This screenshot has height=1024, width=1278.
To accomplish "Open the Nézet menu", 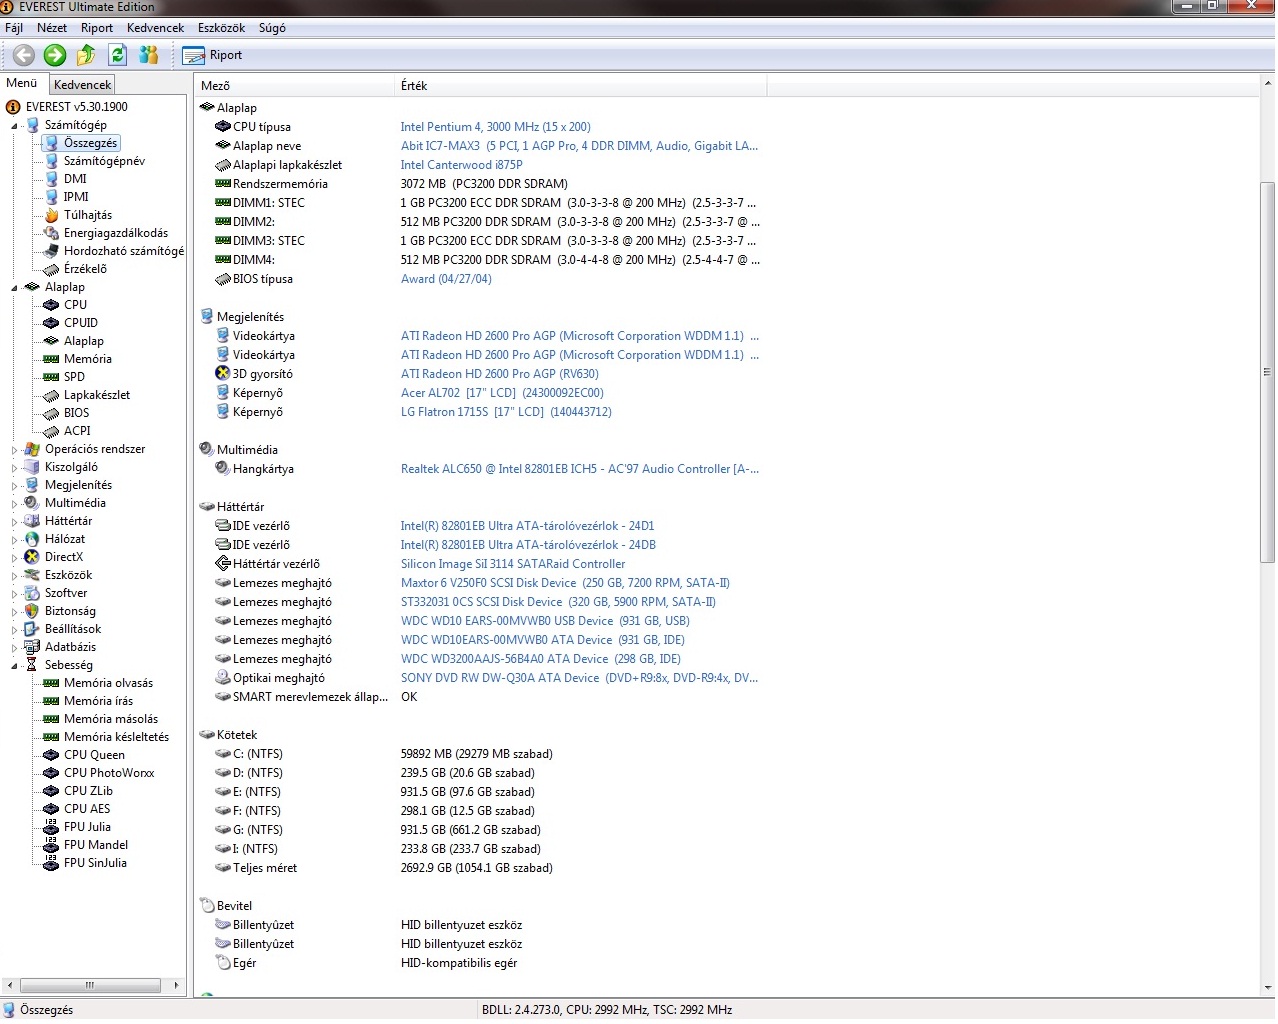I will tap(52, 28).
